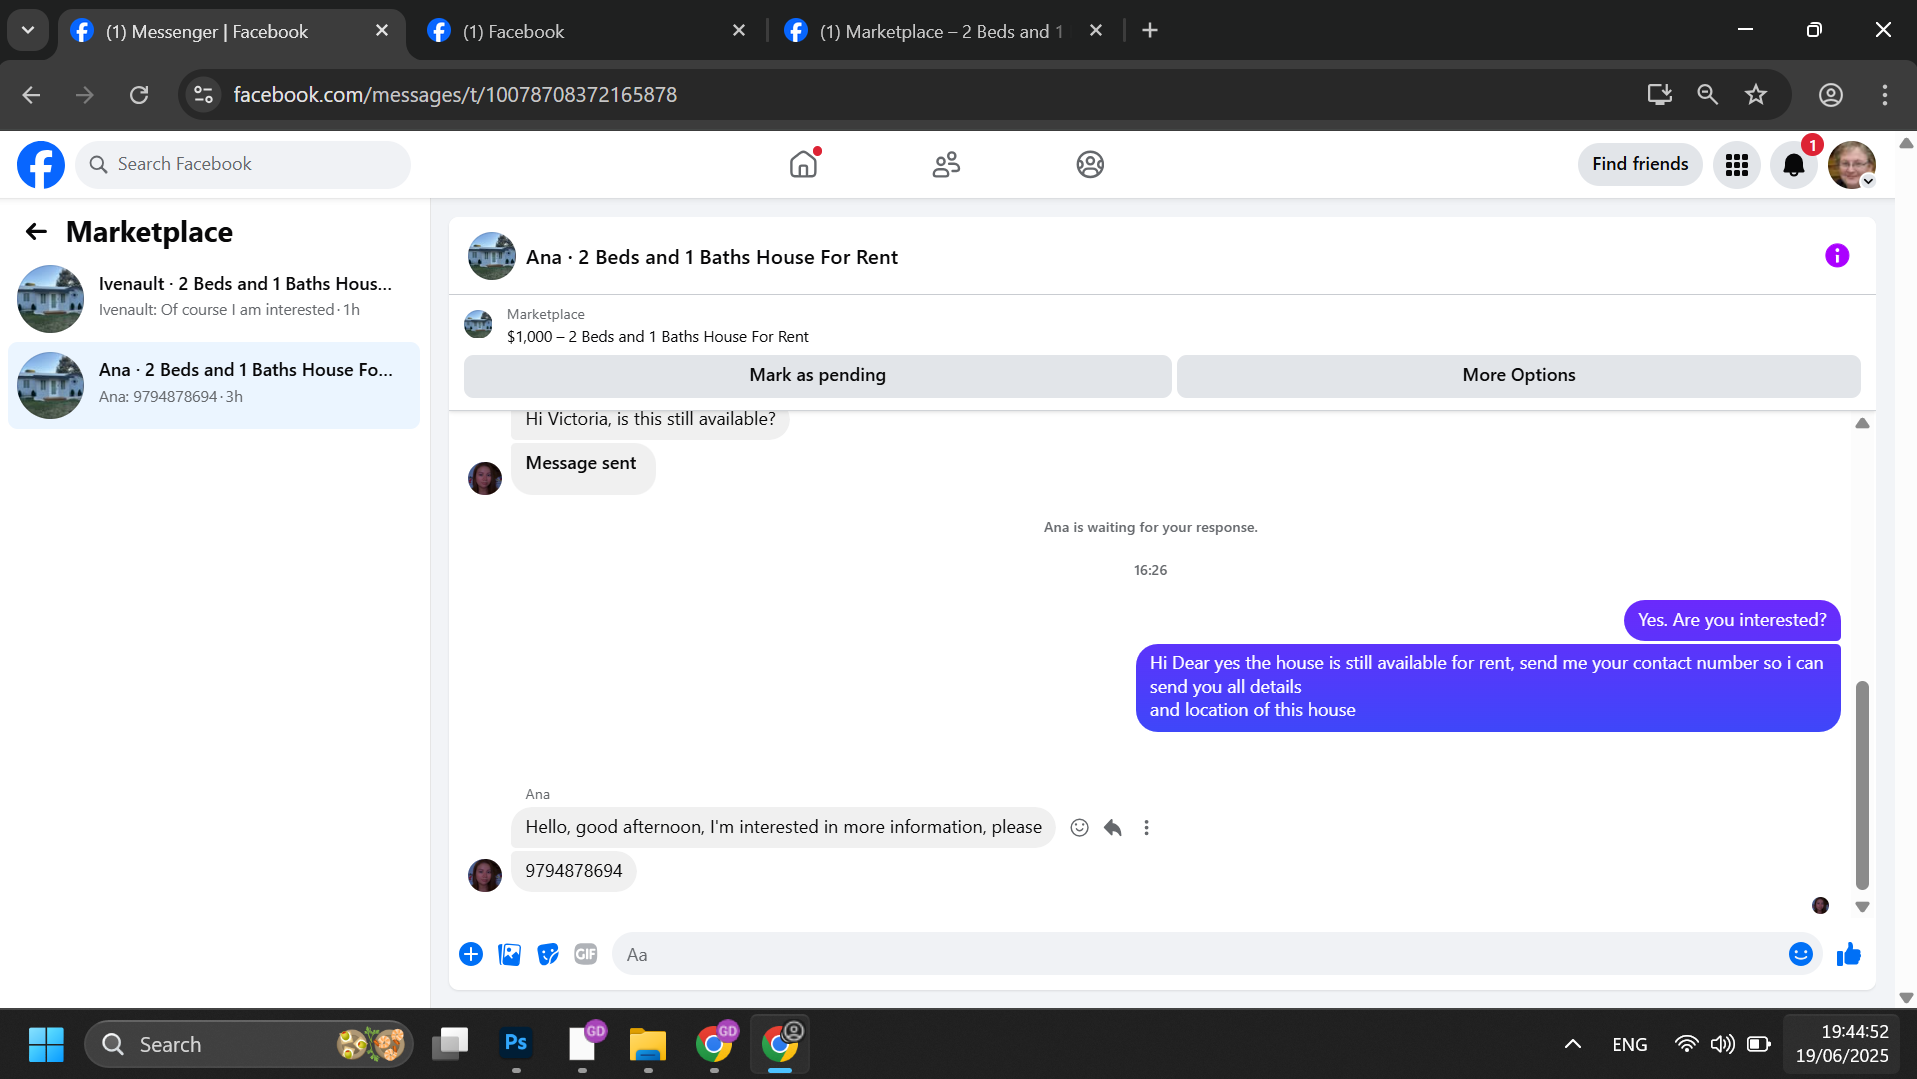Open the Windows Start menu
Image resolution: width=1917 pixels, height=1079 pixels.
[x=46, y=1045]
